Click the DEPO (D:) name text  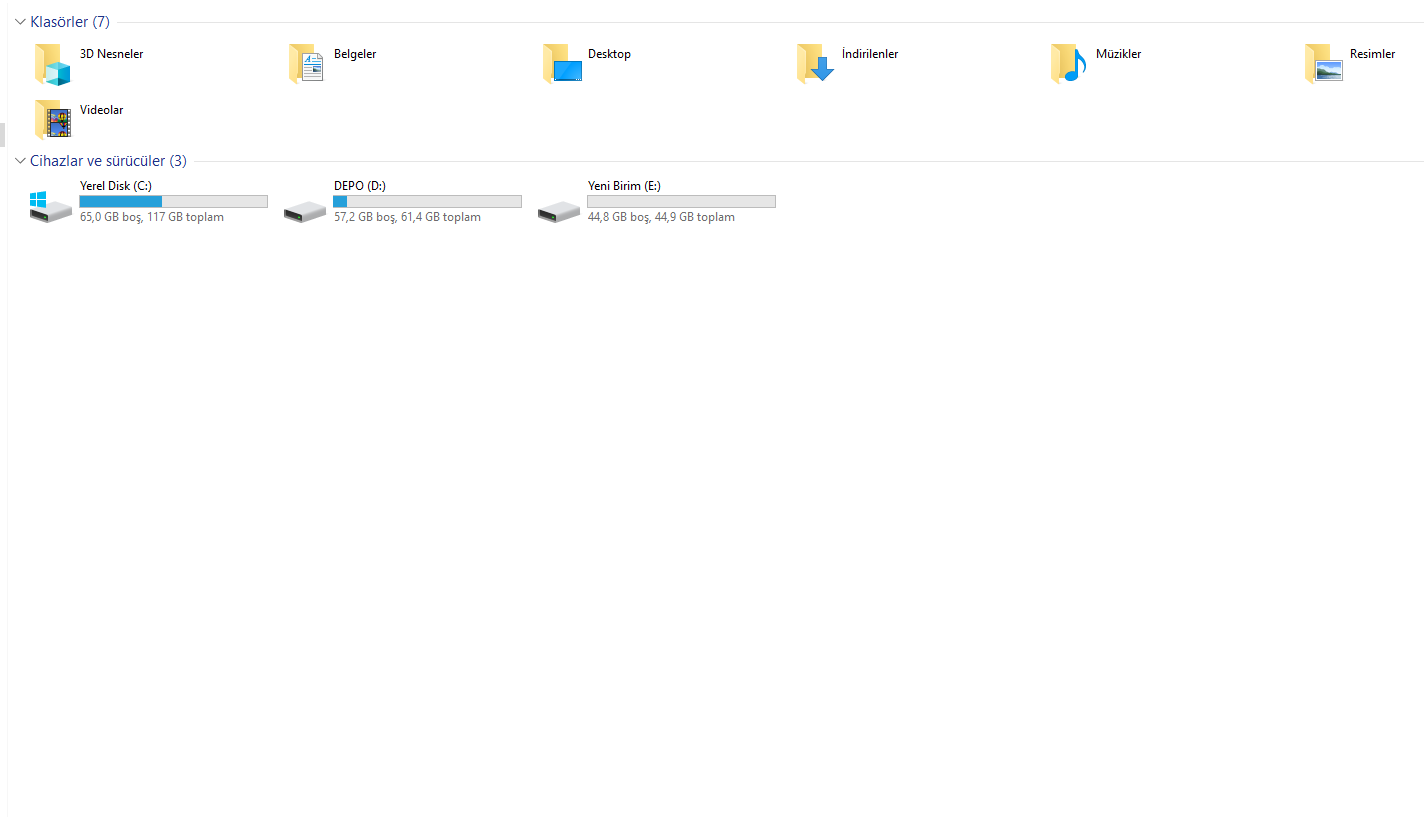[x=360, y=186]
